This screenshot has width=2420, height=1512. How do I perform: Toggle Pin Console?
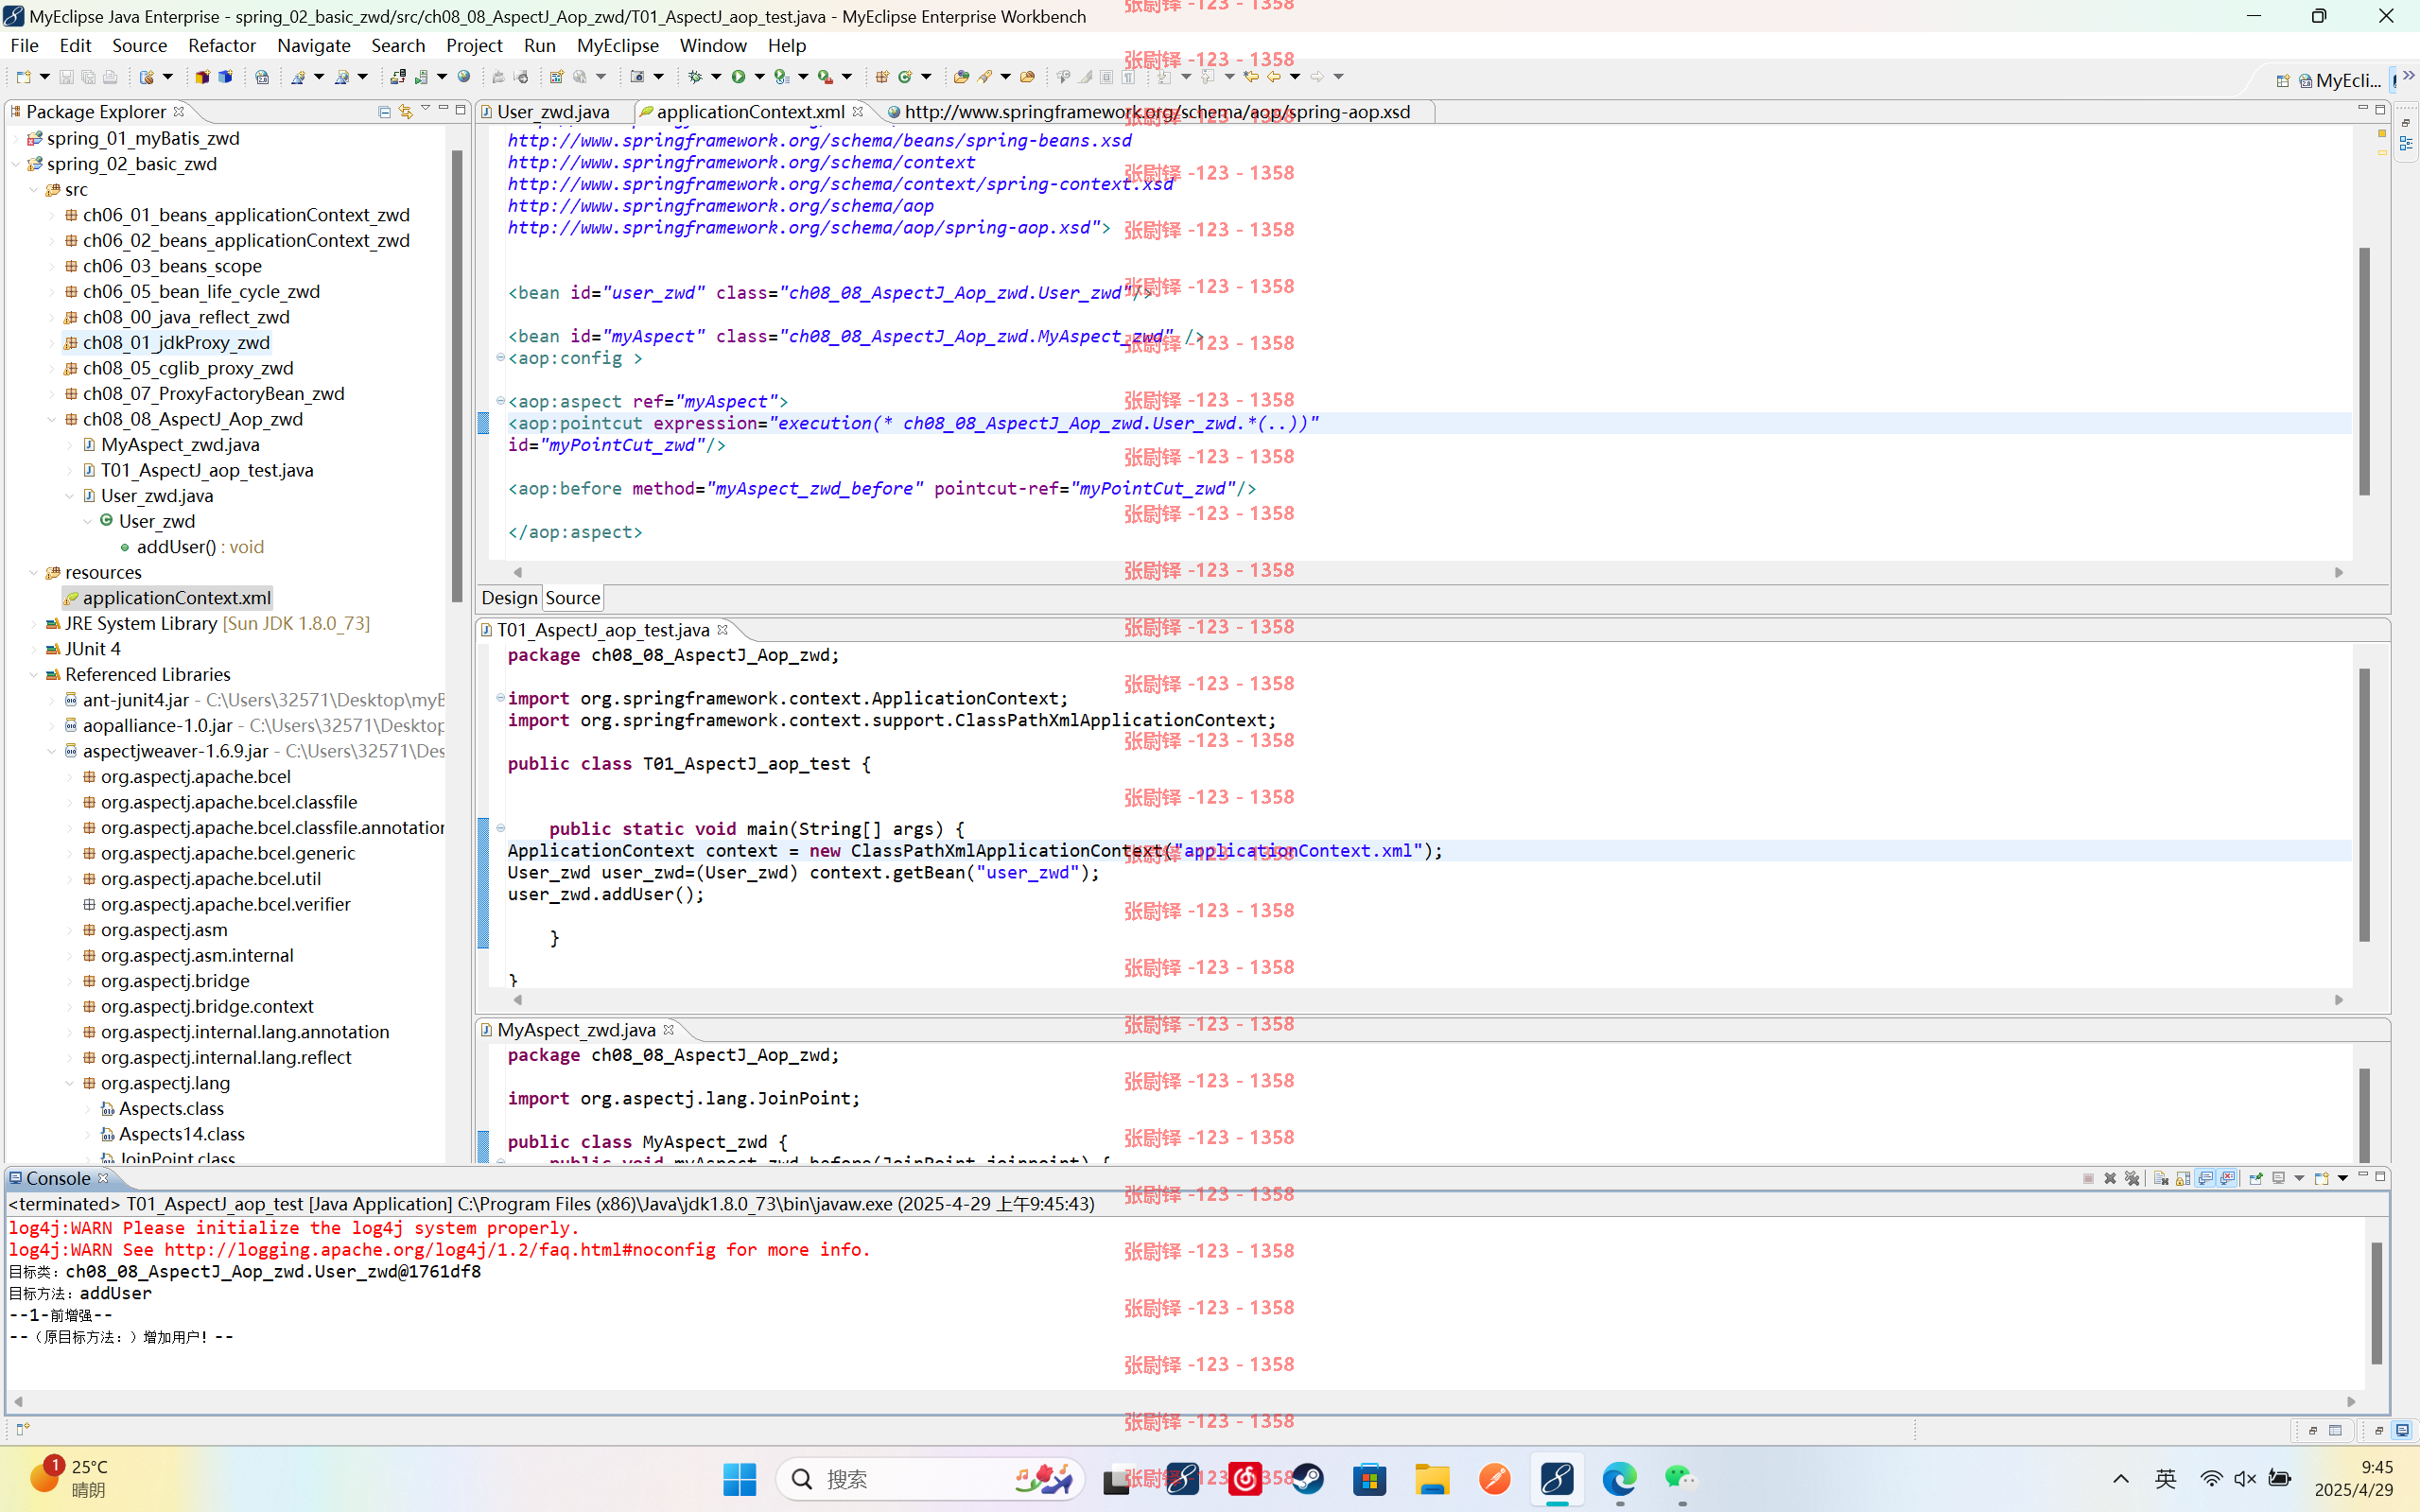2256,1178
